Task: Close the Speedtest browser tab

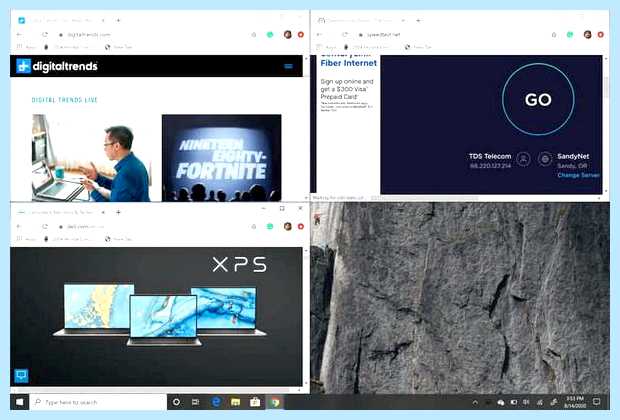Action: 403,20
